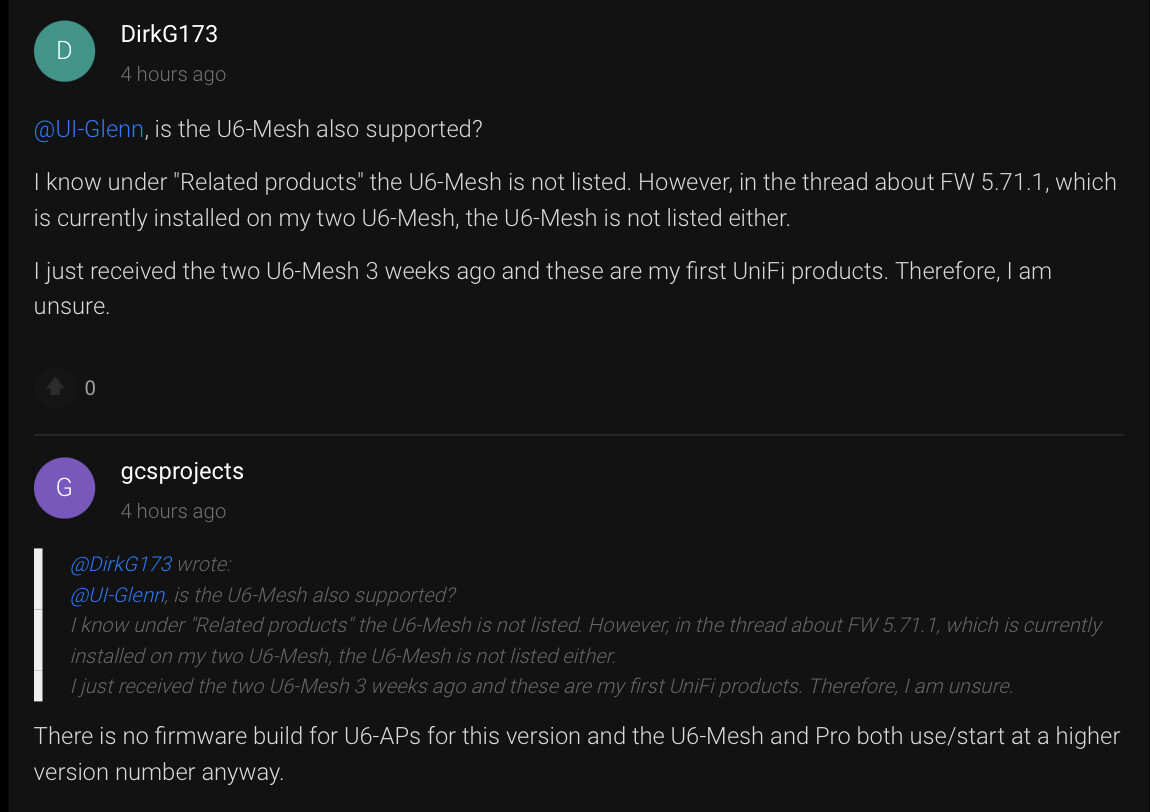The image size is (1150, 812).
Task: Click the "4 hours ago" timestamp under gcsprojects
Action: [173, 511]
